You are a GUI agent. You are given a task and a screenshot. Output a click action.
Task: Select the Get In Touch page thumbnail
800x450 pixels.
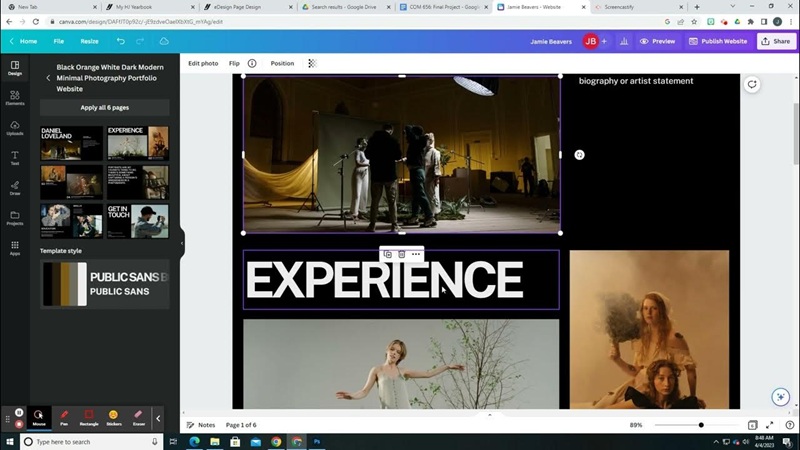click(x=138, y=221)
